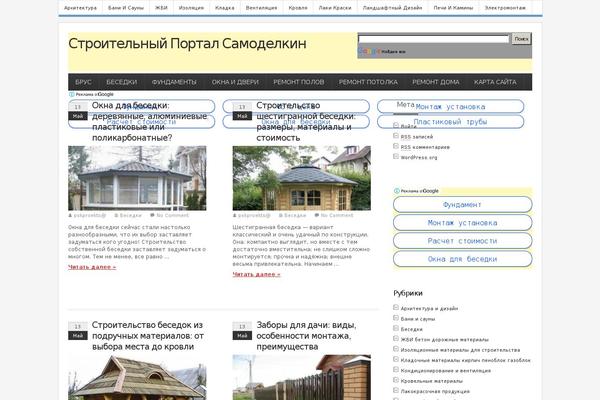The height and width of the screenshot is (400, 600).
Task: Open article Заборы для дачи: виды
Action: tap(306, 336)
